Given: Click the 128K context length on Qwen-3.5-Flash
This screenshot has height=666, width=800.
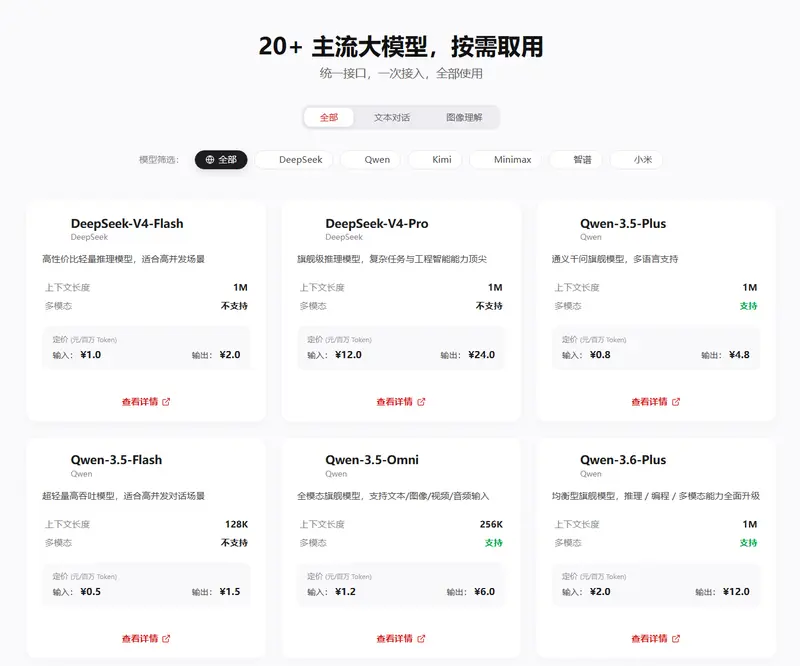Looking at the screenshot, I should pyautogui.click(x=236, y=524).
